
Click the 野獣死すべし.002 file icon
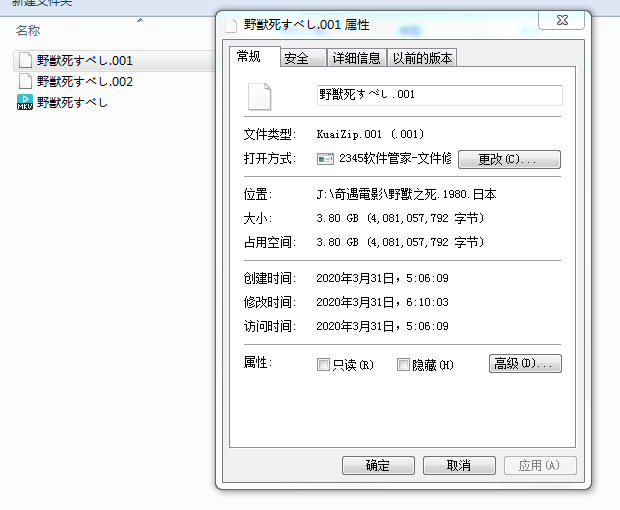pyautogui.click(x=26, y=82)
